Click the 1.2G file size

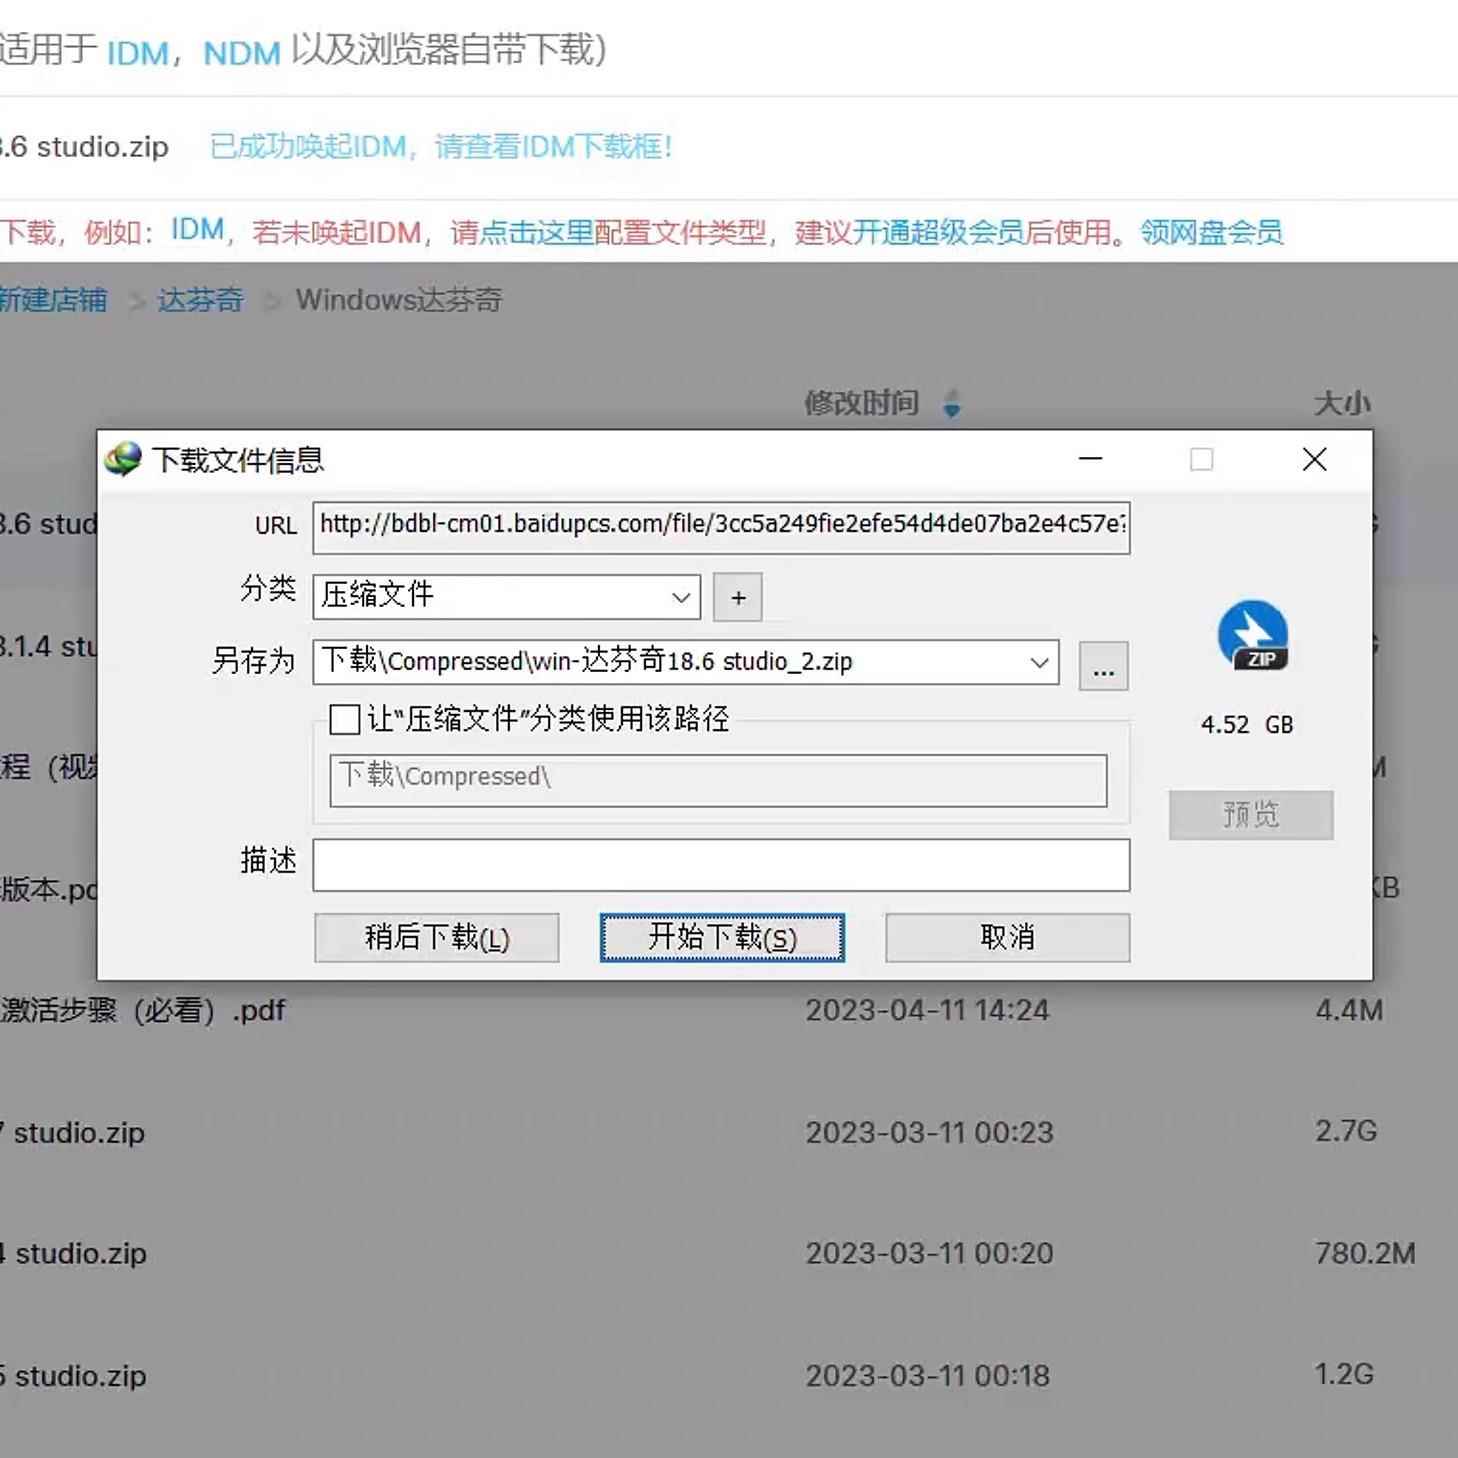tap(1344, 1374)
